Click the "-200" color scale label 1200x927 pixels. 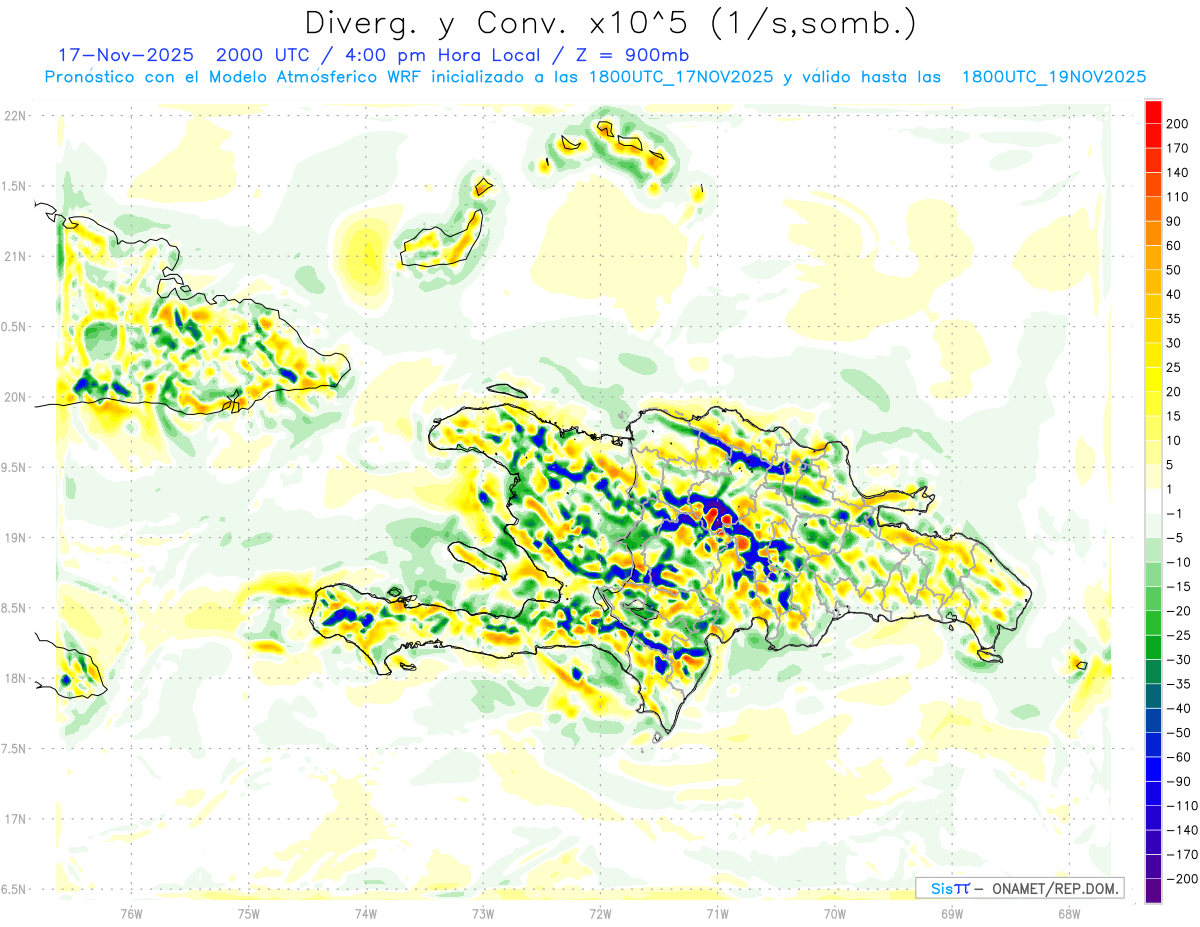1182,878
